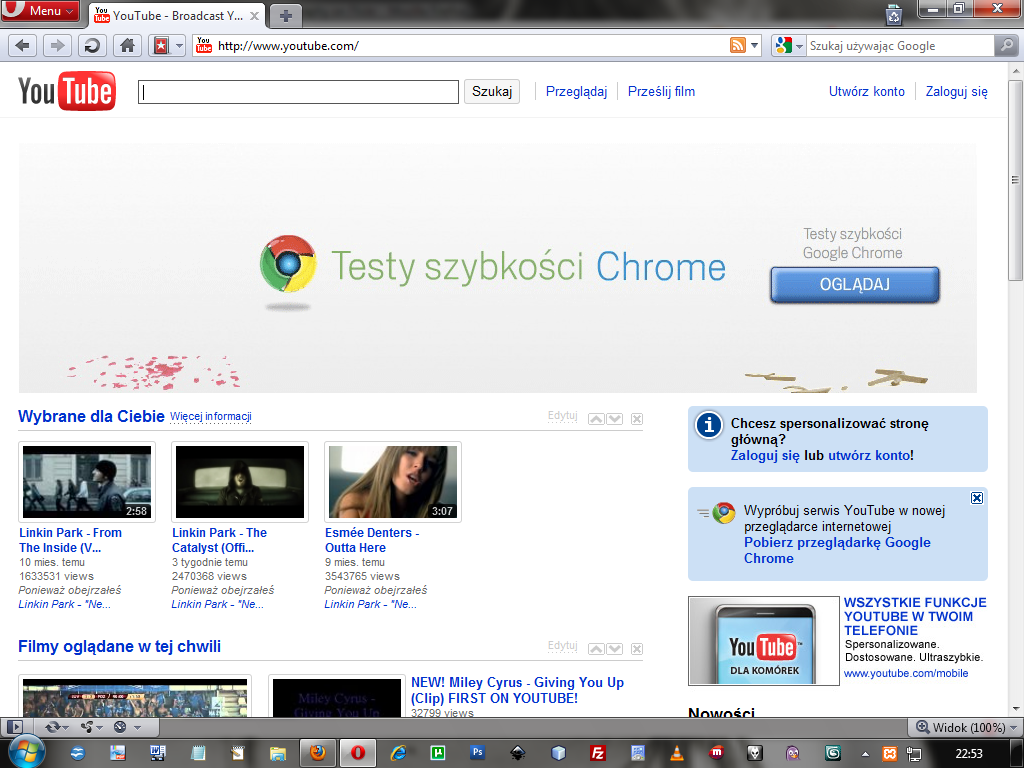
Task: Move the Wybrane dla Ciebie section down
Action: [615, 419]
